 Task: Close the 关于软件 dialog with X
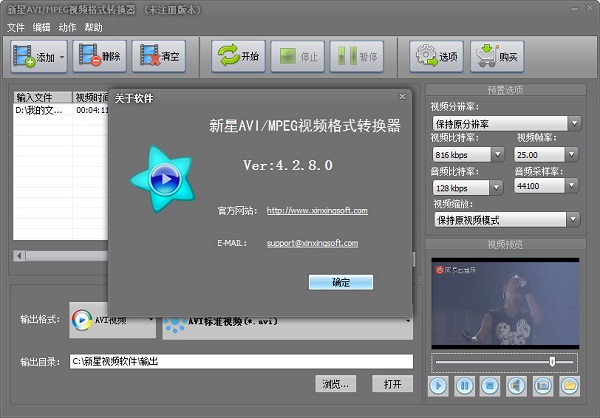click(402, 97)
